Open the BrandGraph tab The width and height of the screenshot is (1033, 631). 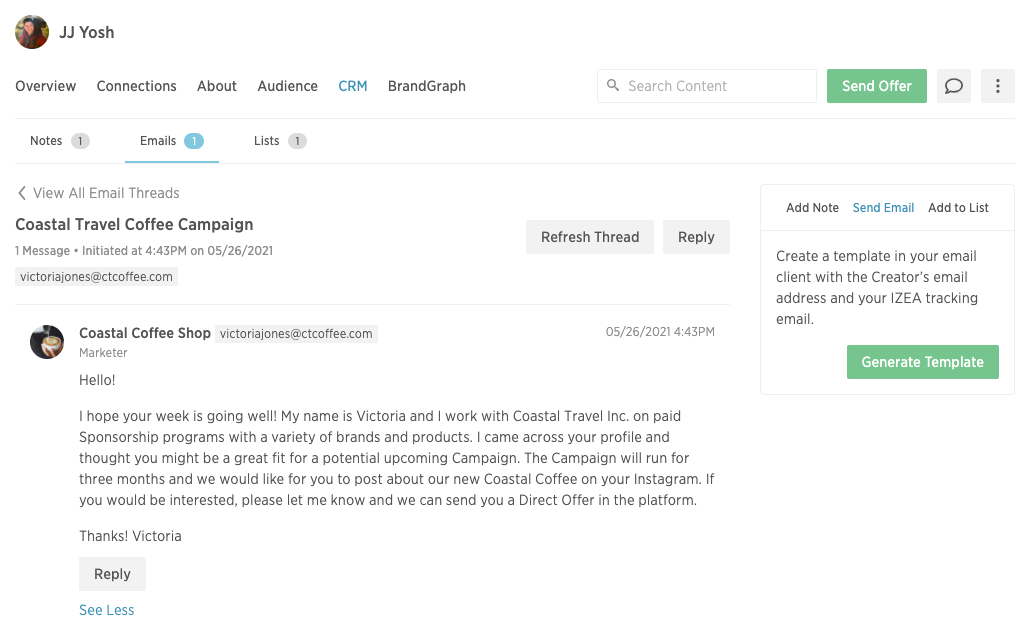click(426, 86)
